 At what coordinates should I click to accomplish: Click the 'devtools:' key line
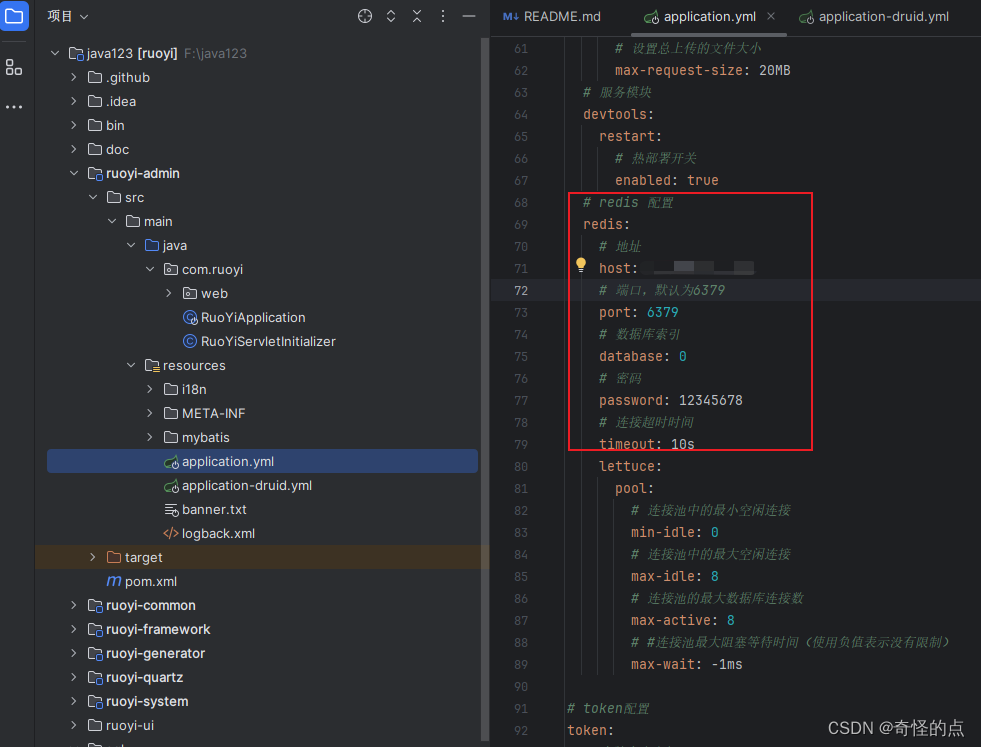[619, 114]
